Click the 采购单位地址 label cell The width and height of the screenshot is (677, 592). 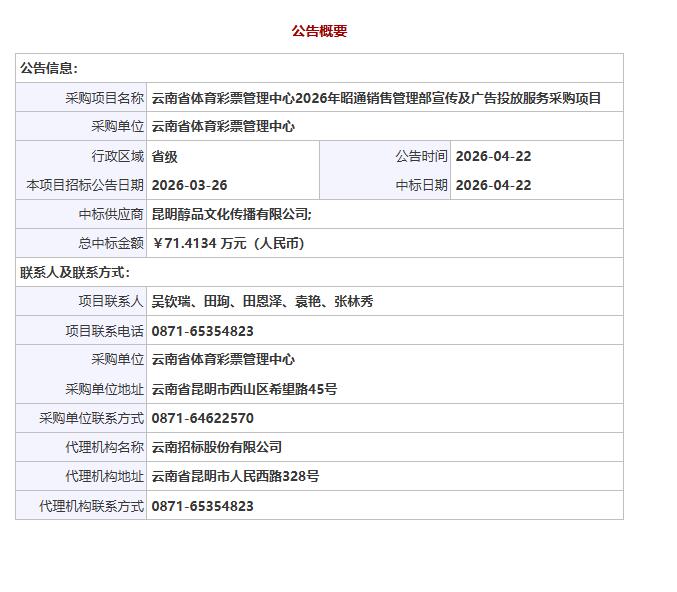point(104,389)
